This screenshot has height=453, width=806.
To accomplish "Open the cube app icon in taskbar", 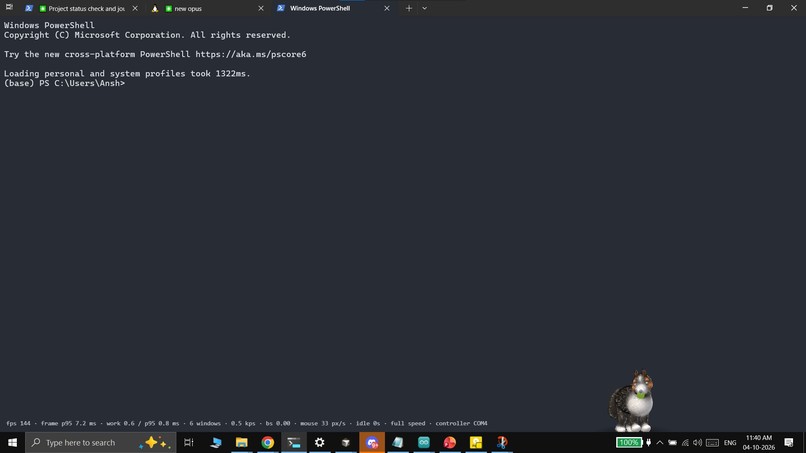I will pyautogui.click(x=346, y=442).
